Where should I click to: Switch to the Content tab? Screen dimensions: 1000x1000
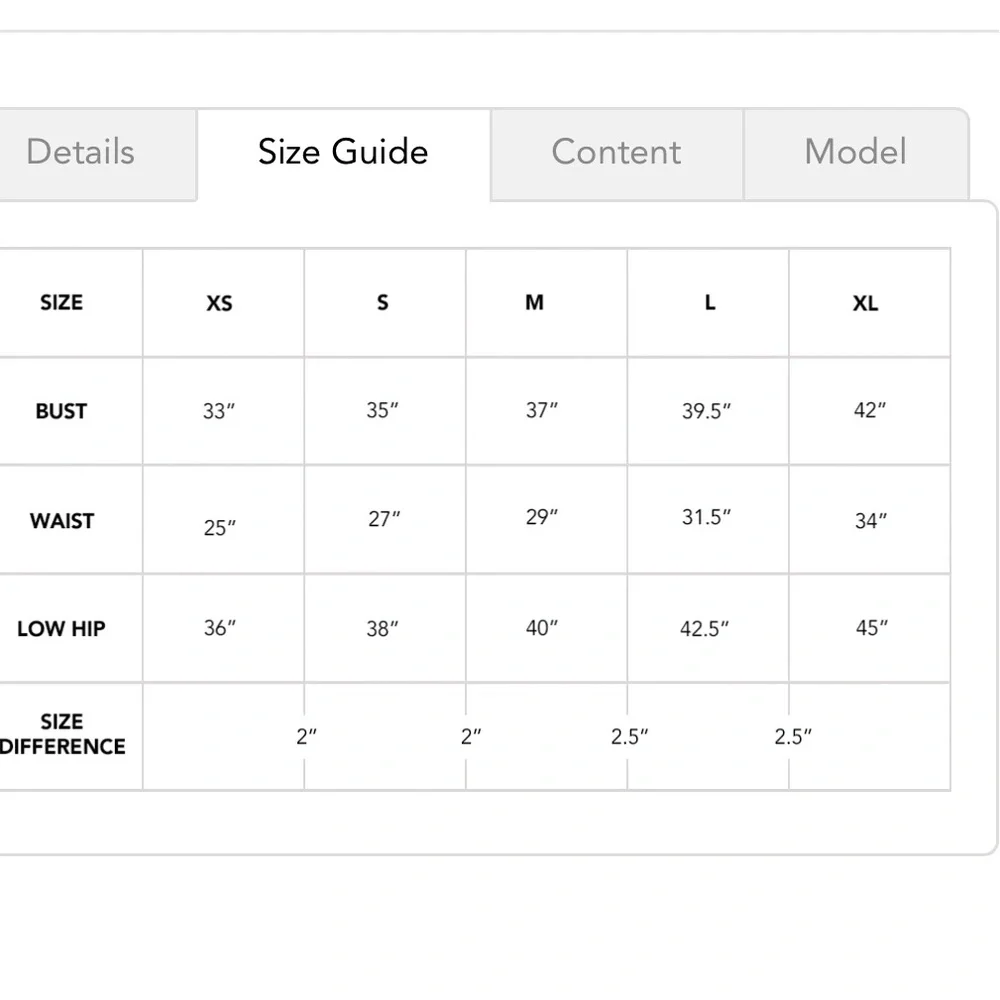(x=616, y=152)
